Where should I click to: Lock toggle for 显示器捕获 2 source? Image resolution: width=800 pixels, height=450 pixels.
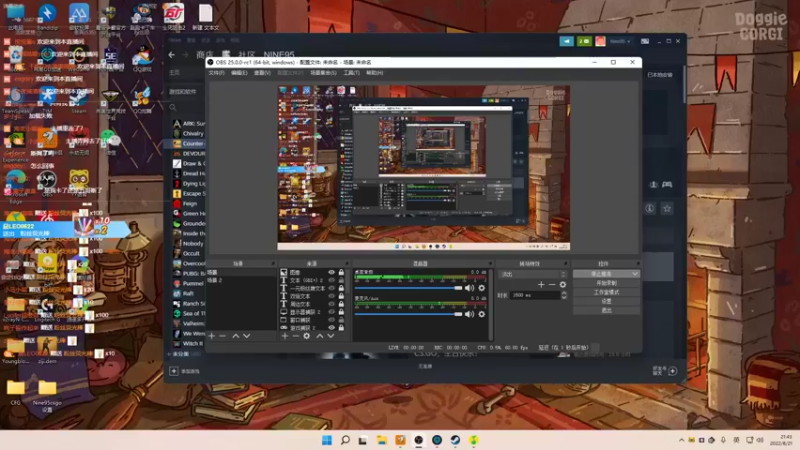click(x=341, y=312)
